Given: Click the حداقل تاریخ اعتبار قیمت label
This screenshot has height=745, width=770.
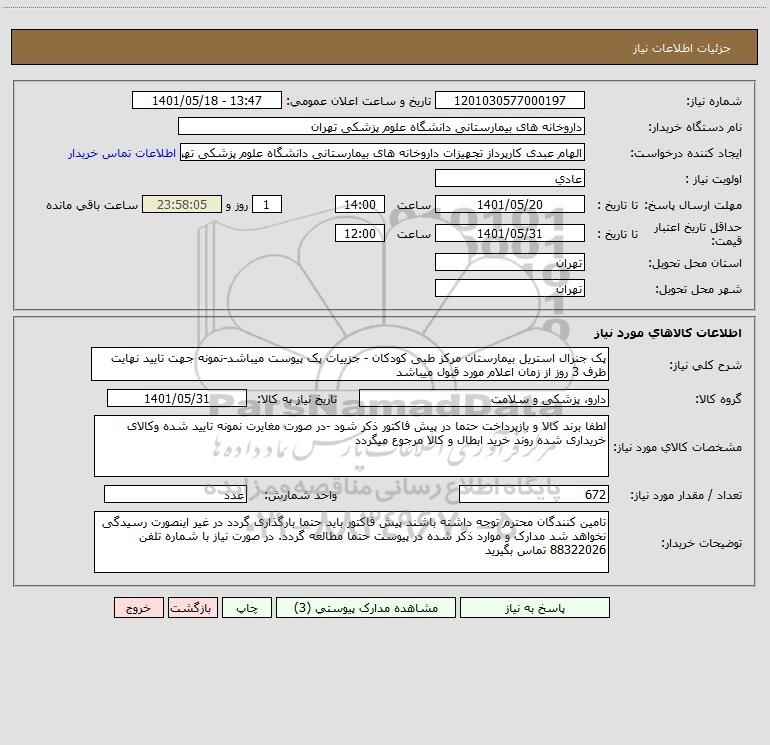Looking at the screenshot, I should tap(698, 234).
